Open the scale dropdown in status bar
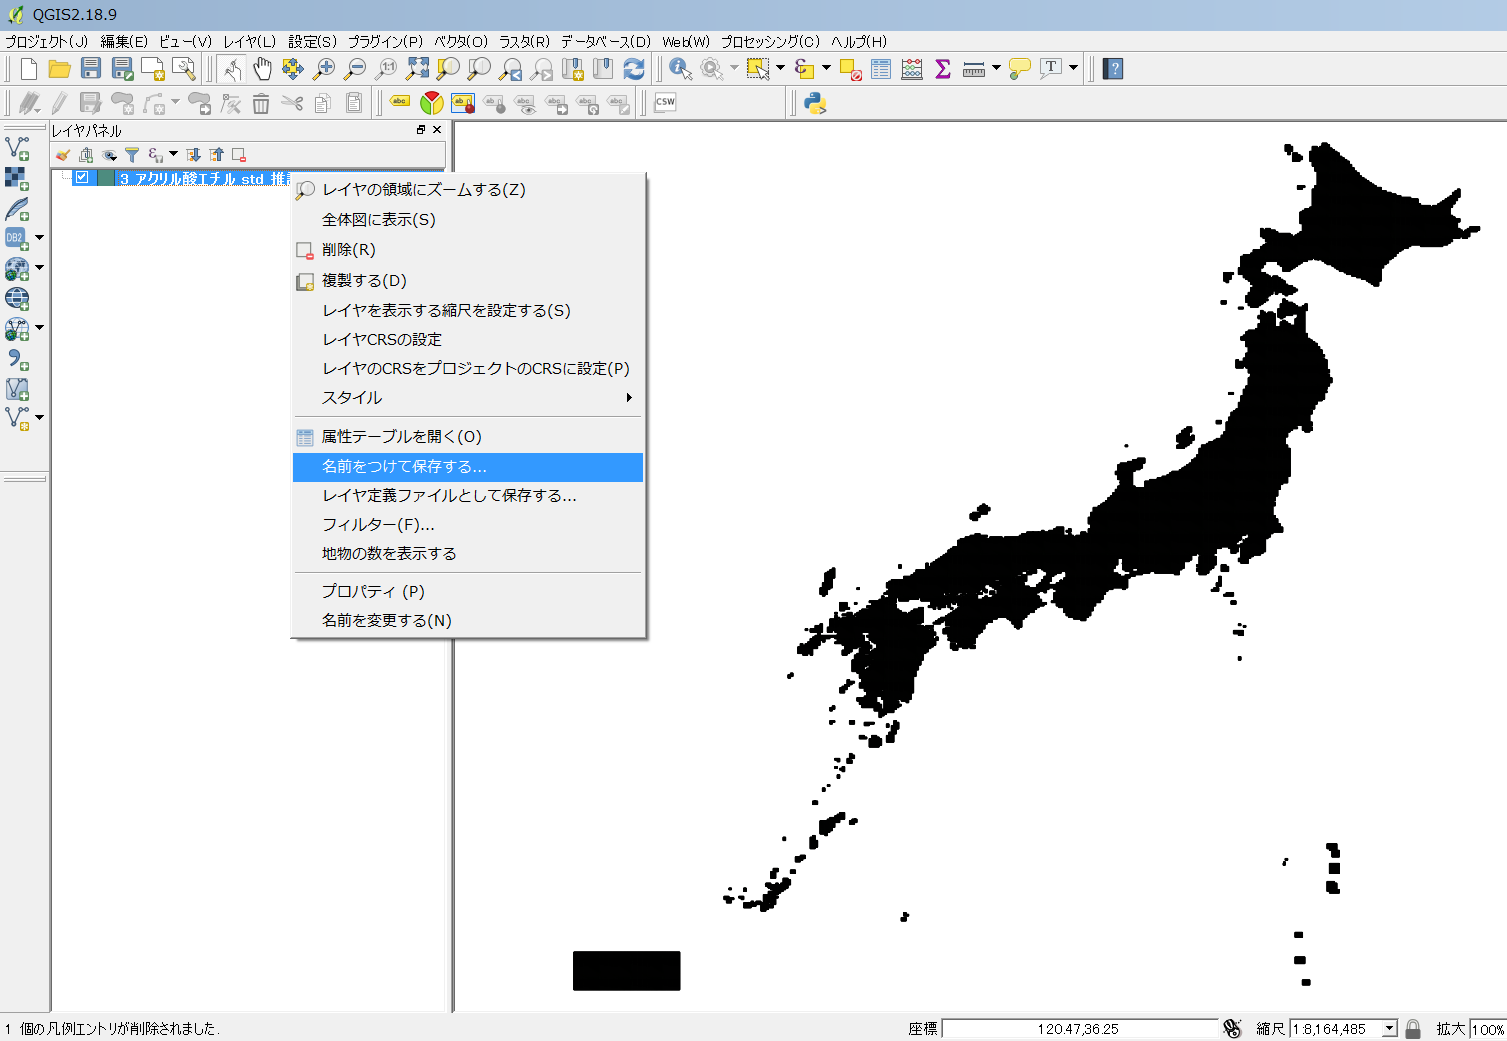The image size is (1507, 1041). (x=1390, y=1027)
